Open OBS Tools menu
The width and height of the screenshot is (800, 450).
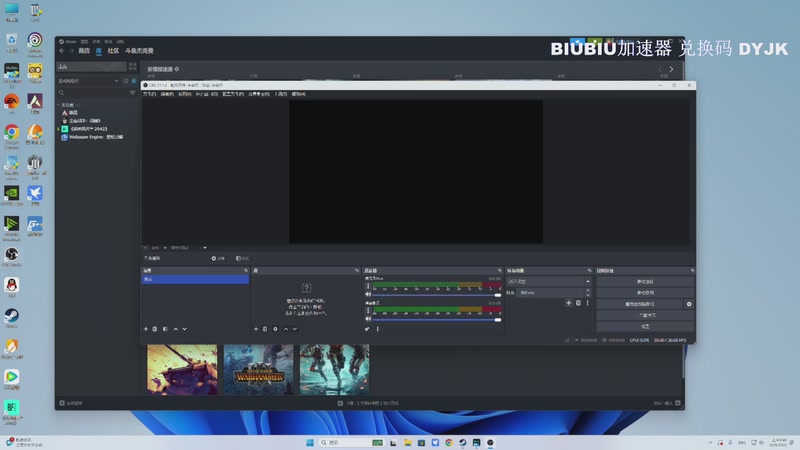(281, 94)
